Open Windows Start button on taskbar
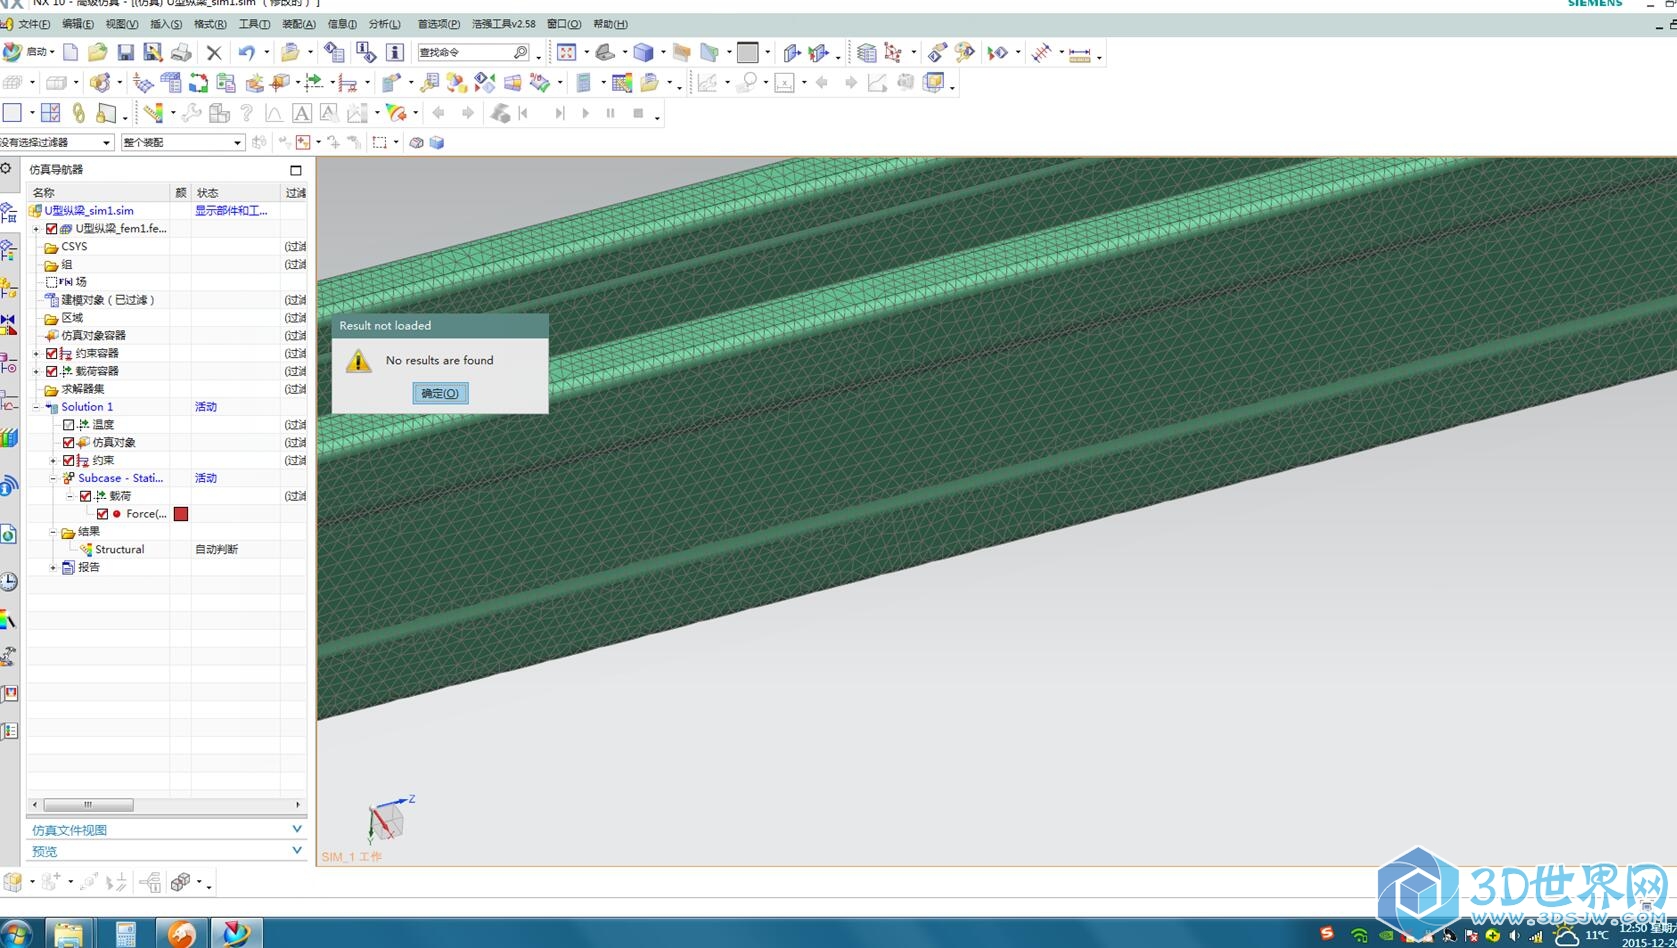This screenshot has width=1677, height=948. 15,934
